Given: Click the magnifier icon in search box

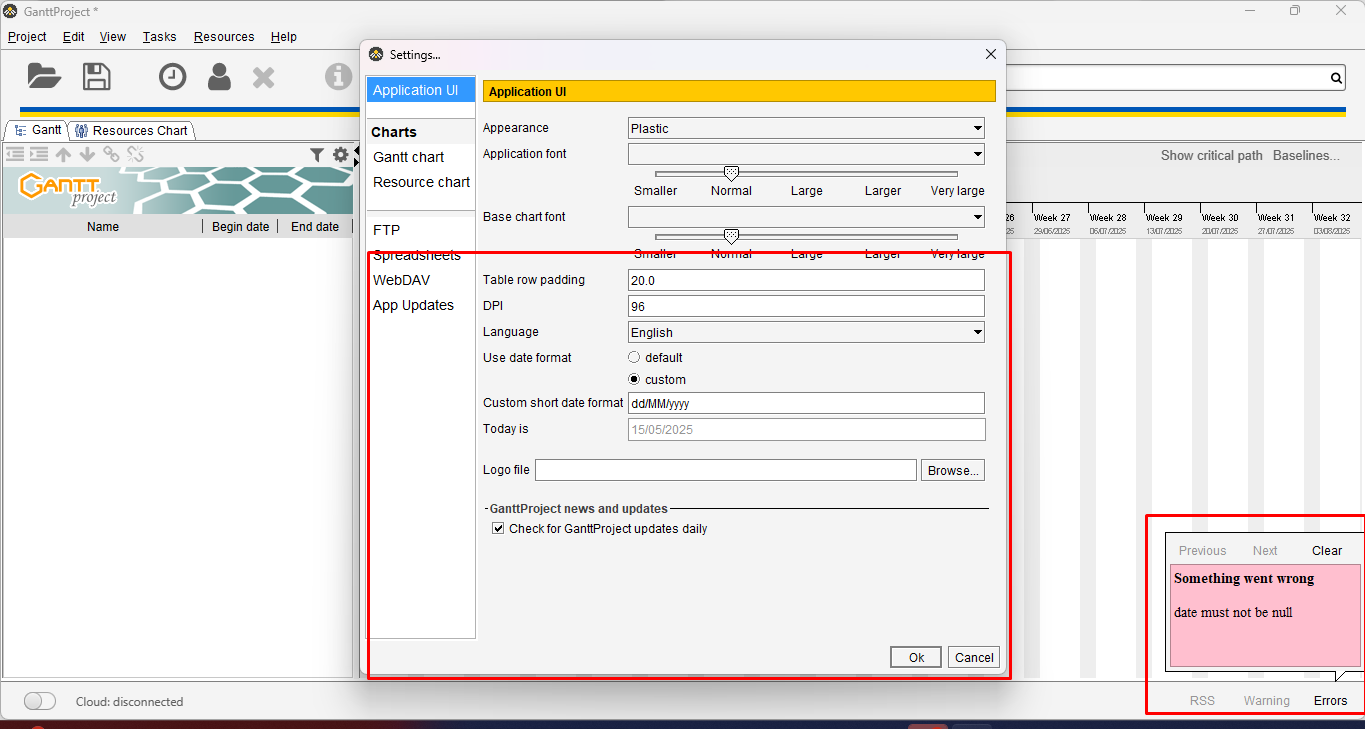Looking at the screenshot, I should (1336, 78).
